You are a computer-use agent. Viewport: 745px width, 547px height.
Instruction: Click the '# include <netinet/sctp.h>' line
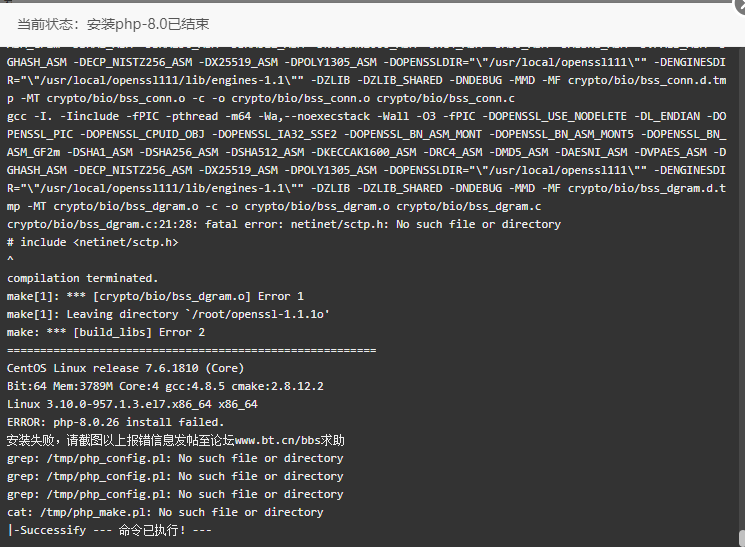tap(93, 242)
